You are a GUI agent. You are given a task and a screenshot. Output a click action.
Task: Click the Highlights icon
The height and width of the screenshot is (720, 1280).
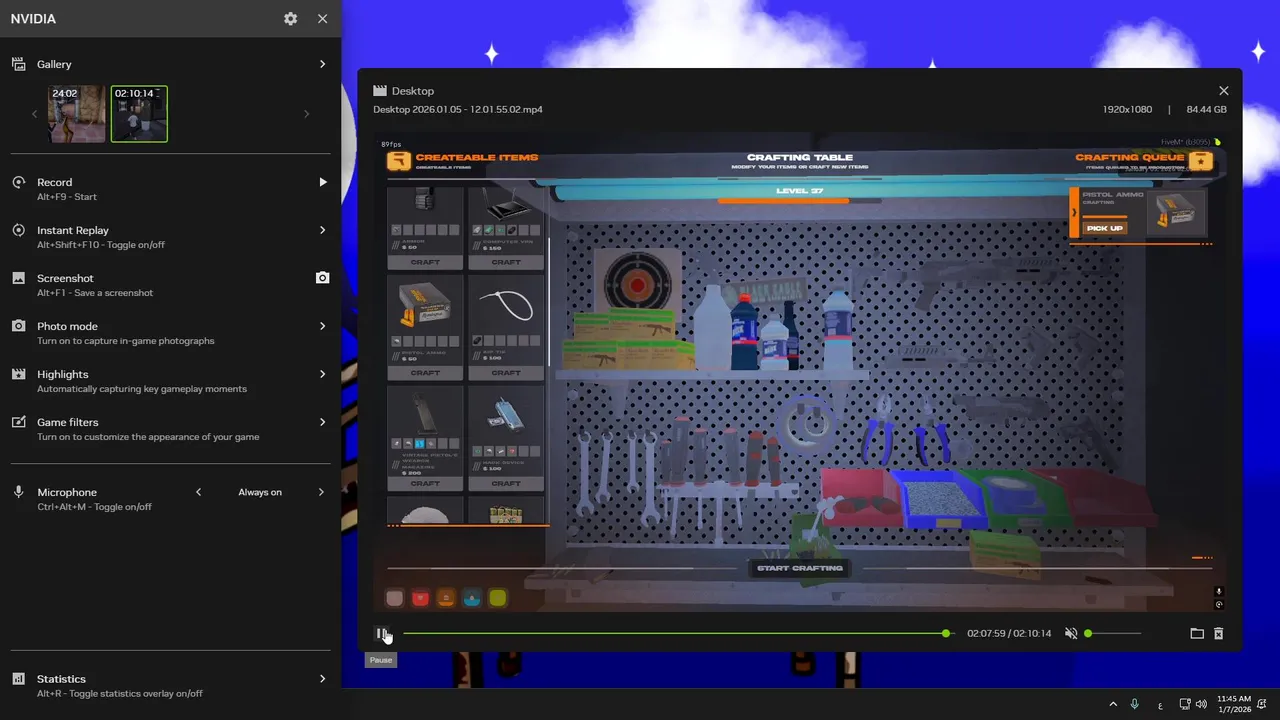click(x=18, y=374)
